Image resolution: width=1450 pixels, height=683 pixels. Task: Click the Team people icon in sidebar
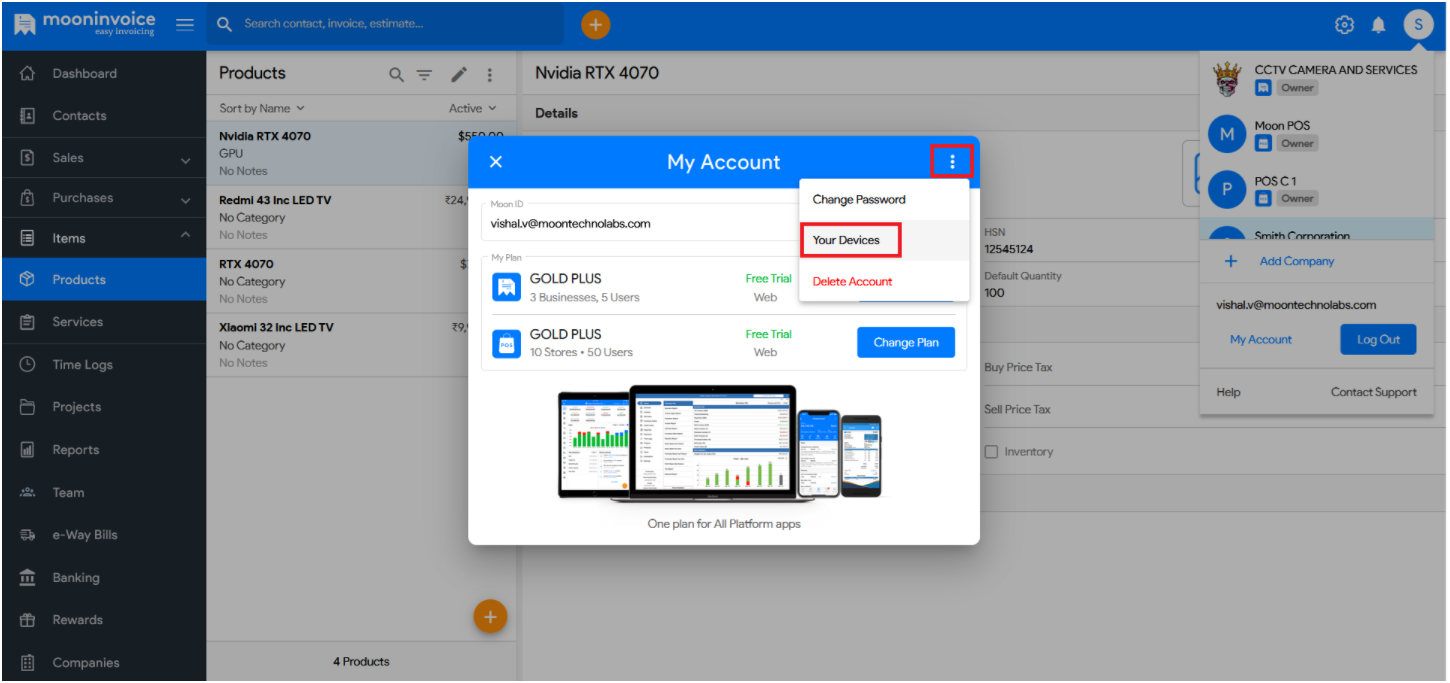pyautogui.click(x=28, y=492)
